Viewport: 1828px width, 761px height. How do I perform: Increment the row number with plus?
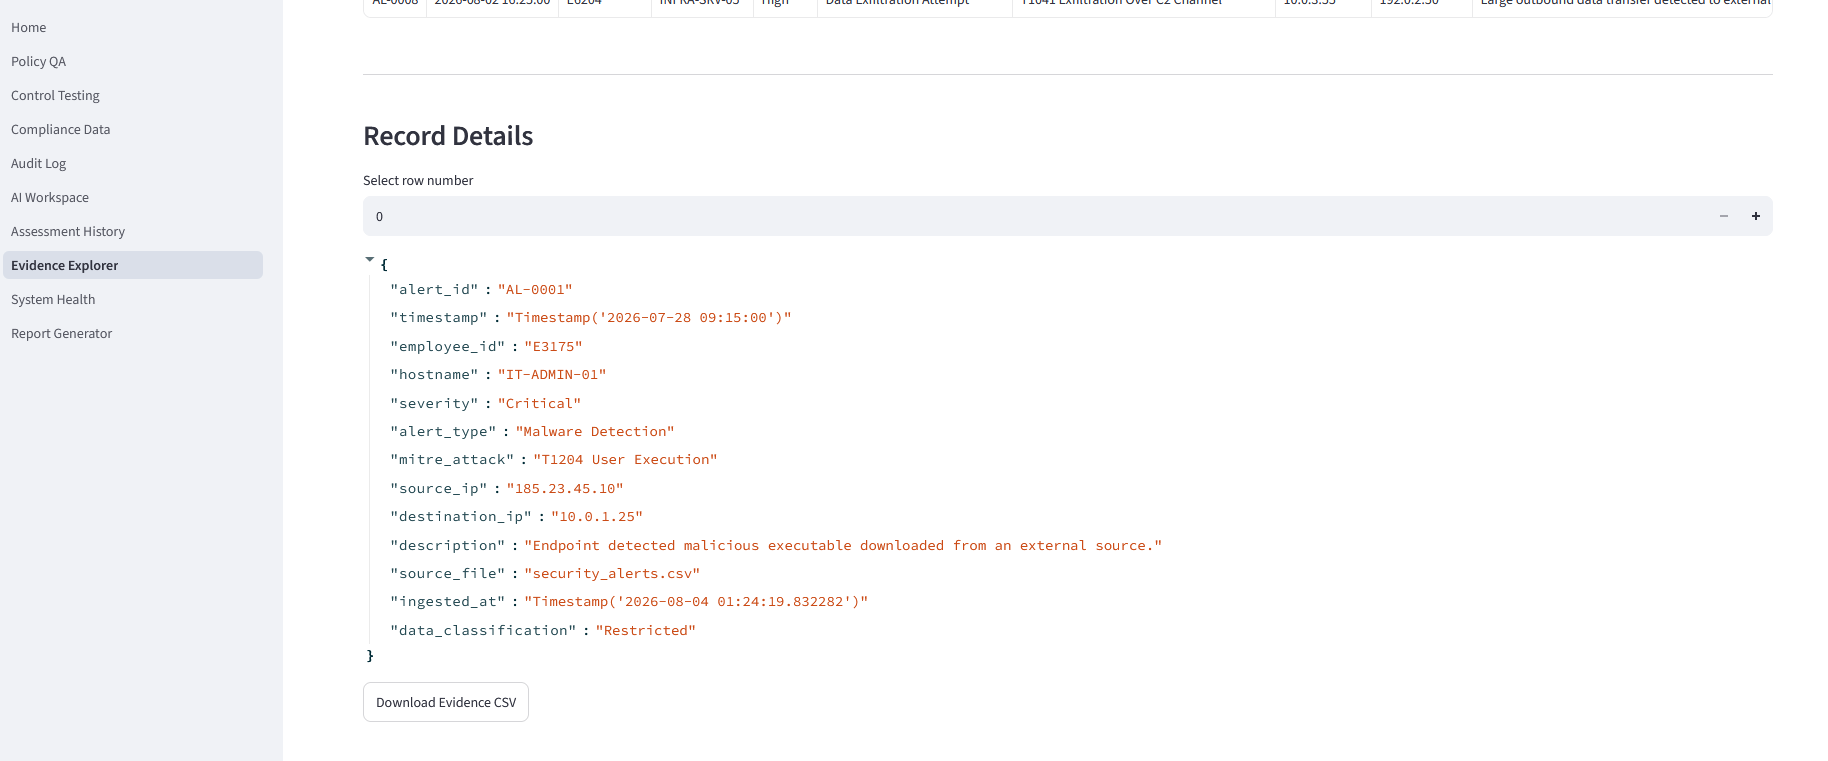point(1756,216)
